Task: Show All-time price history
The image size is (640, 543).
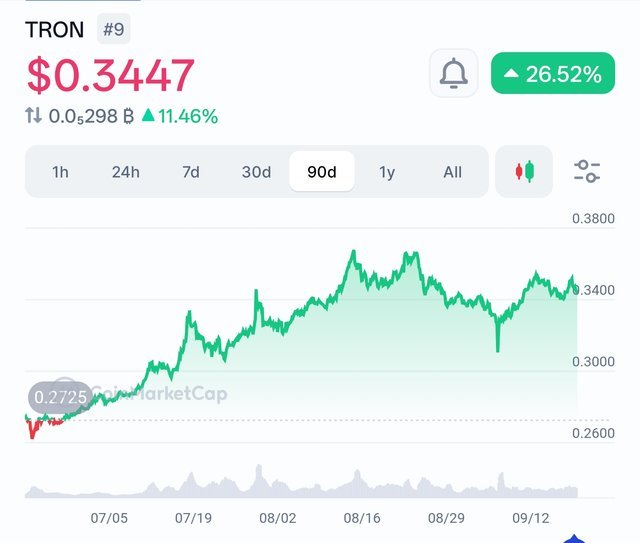Action: point(452,172)
